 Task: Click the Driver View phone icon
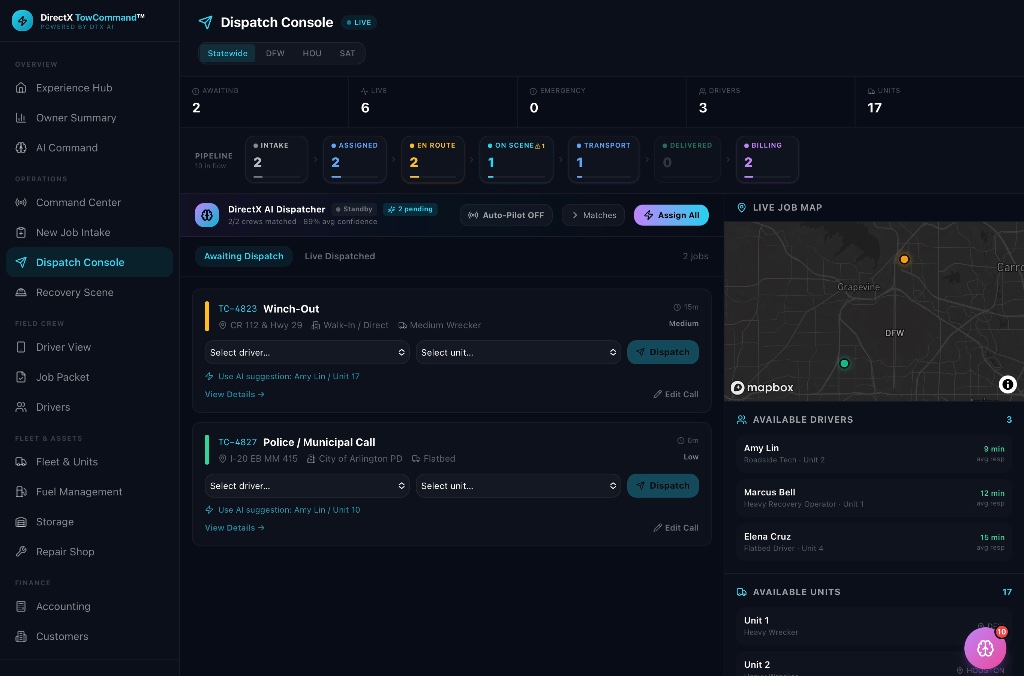pos(21,347)
